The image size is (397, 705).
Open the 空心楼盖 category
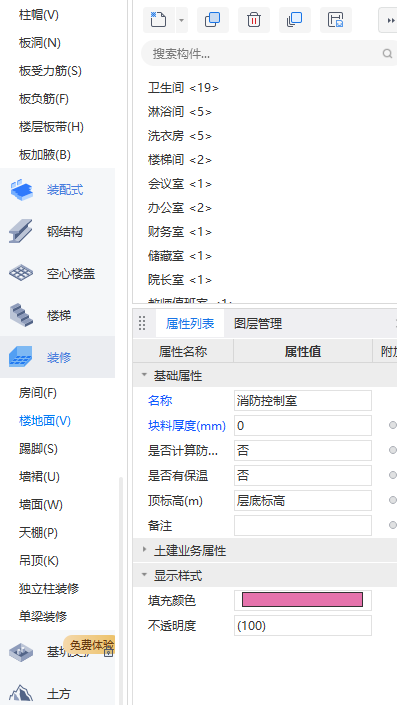point(58,273)
